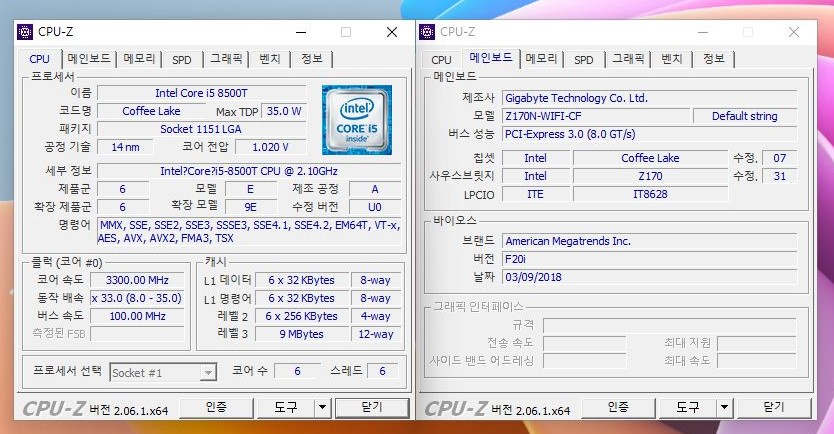This screenshot has width=834, height=434.
Task: Click manufacturer field Gigabyte Technology Co. Ltd.
Action: click(x=649, y=98)
